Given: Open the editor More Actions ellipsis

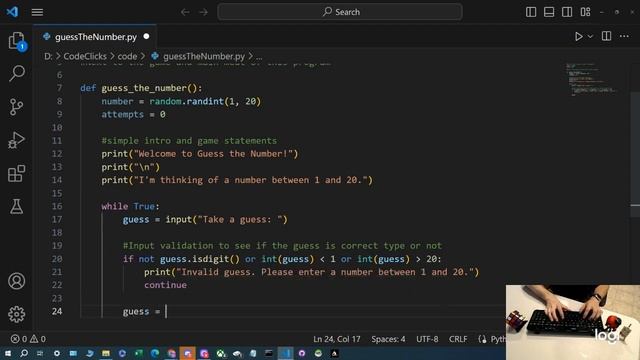Looking at the screenshot, I should click(x=624, y=36).
